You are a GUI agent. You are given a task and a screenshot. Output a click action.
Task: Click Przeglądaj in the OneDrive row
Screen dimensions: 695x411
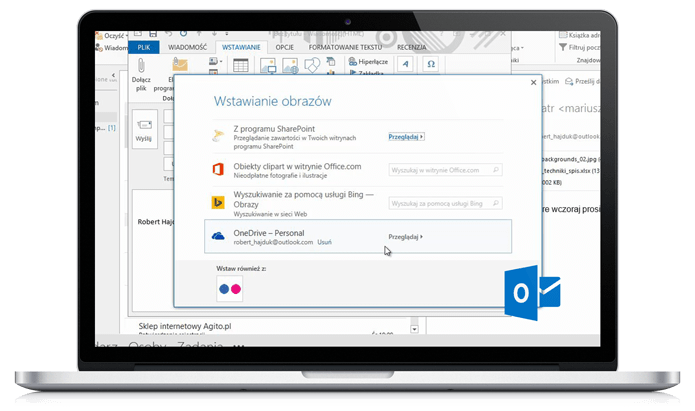pyautogui.click(x=406, y=237)
